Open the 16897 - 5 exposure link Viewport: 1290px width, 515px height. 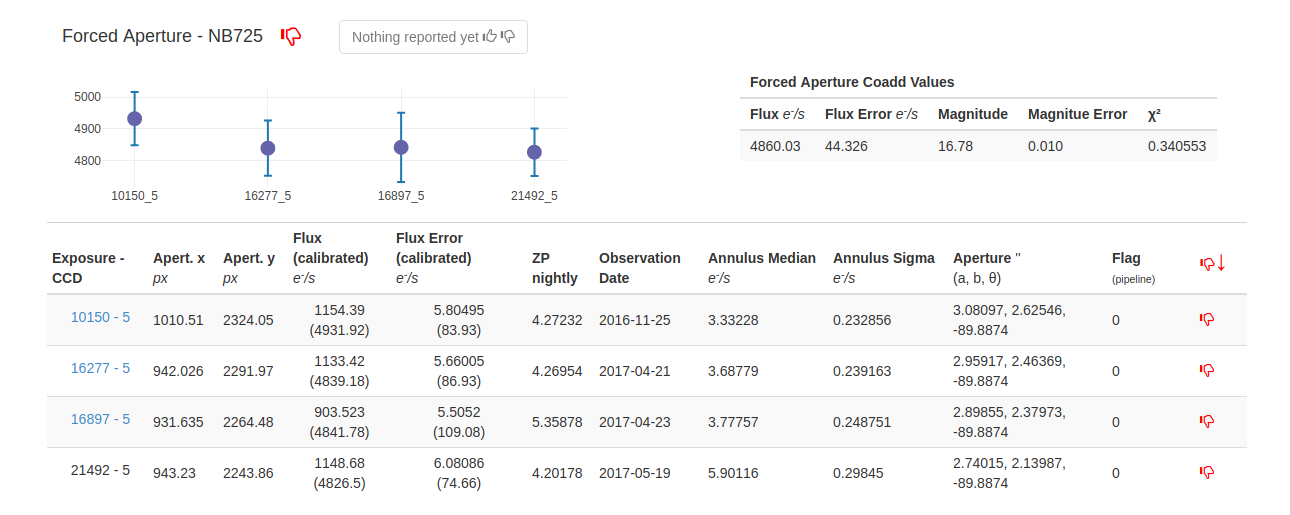pos(100,419)
